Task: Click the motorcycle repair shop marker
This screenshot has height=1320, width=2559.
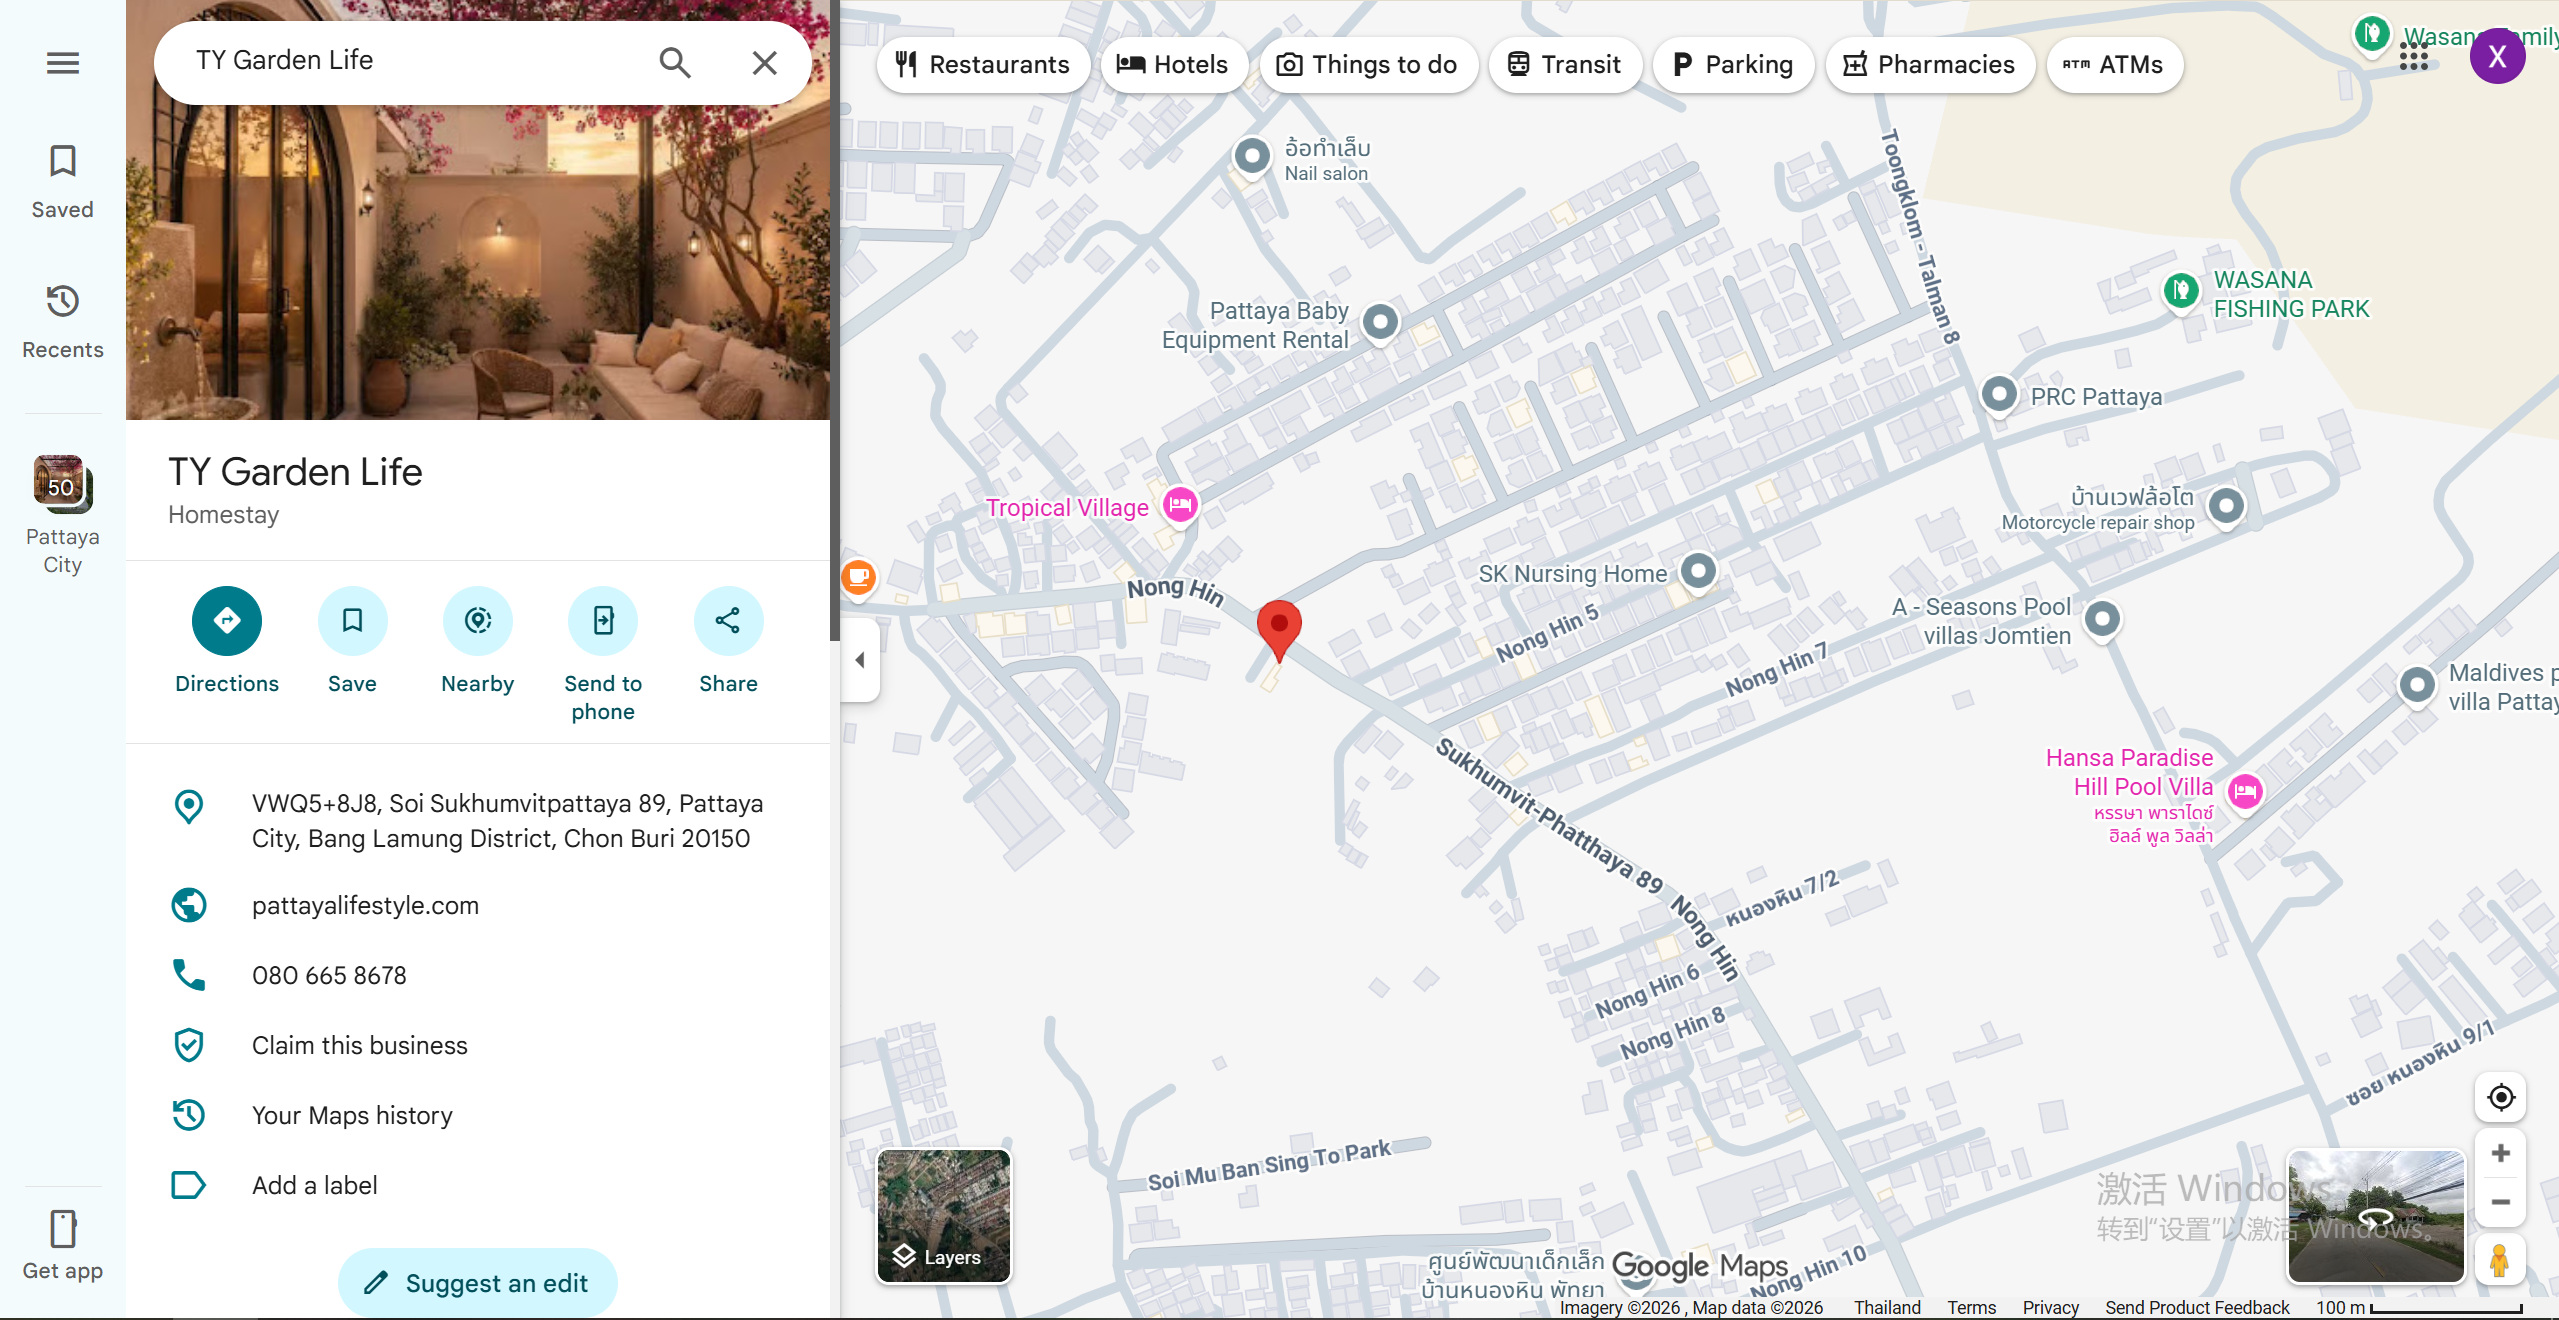Action: click(2226, 506)
